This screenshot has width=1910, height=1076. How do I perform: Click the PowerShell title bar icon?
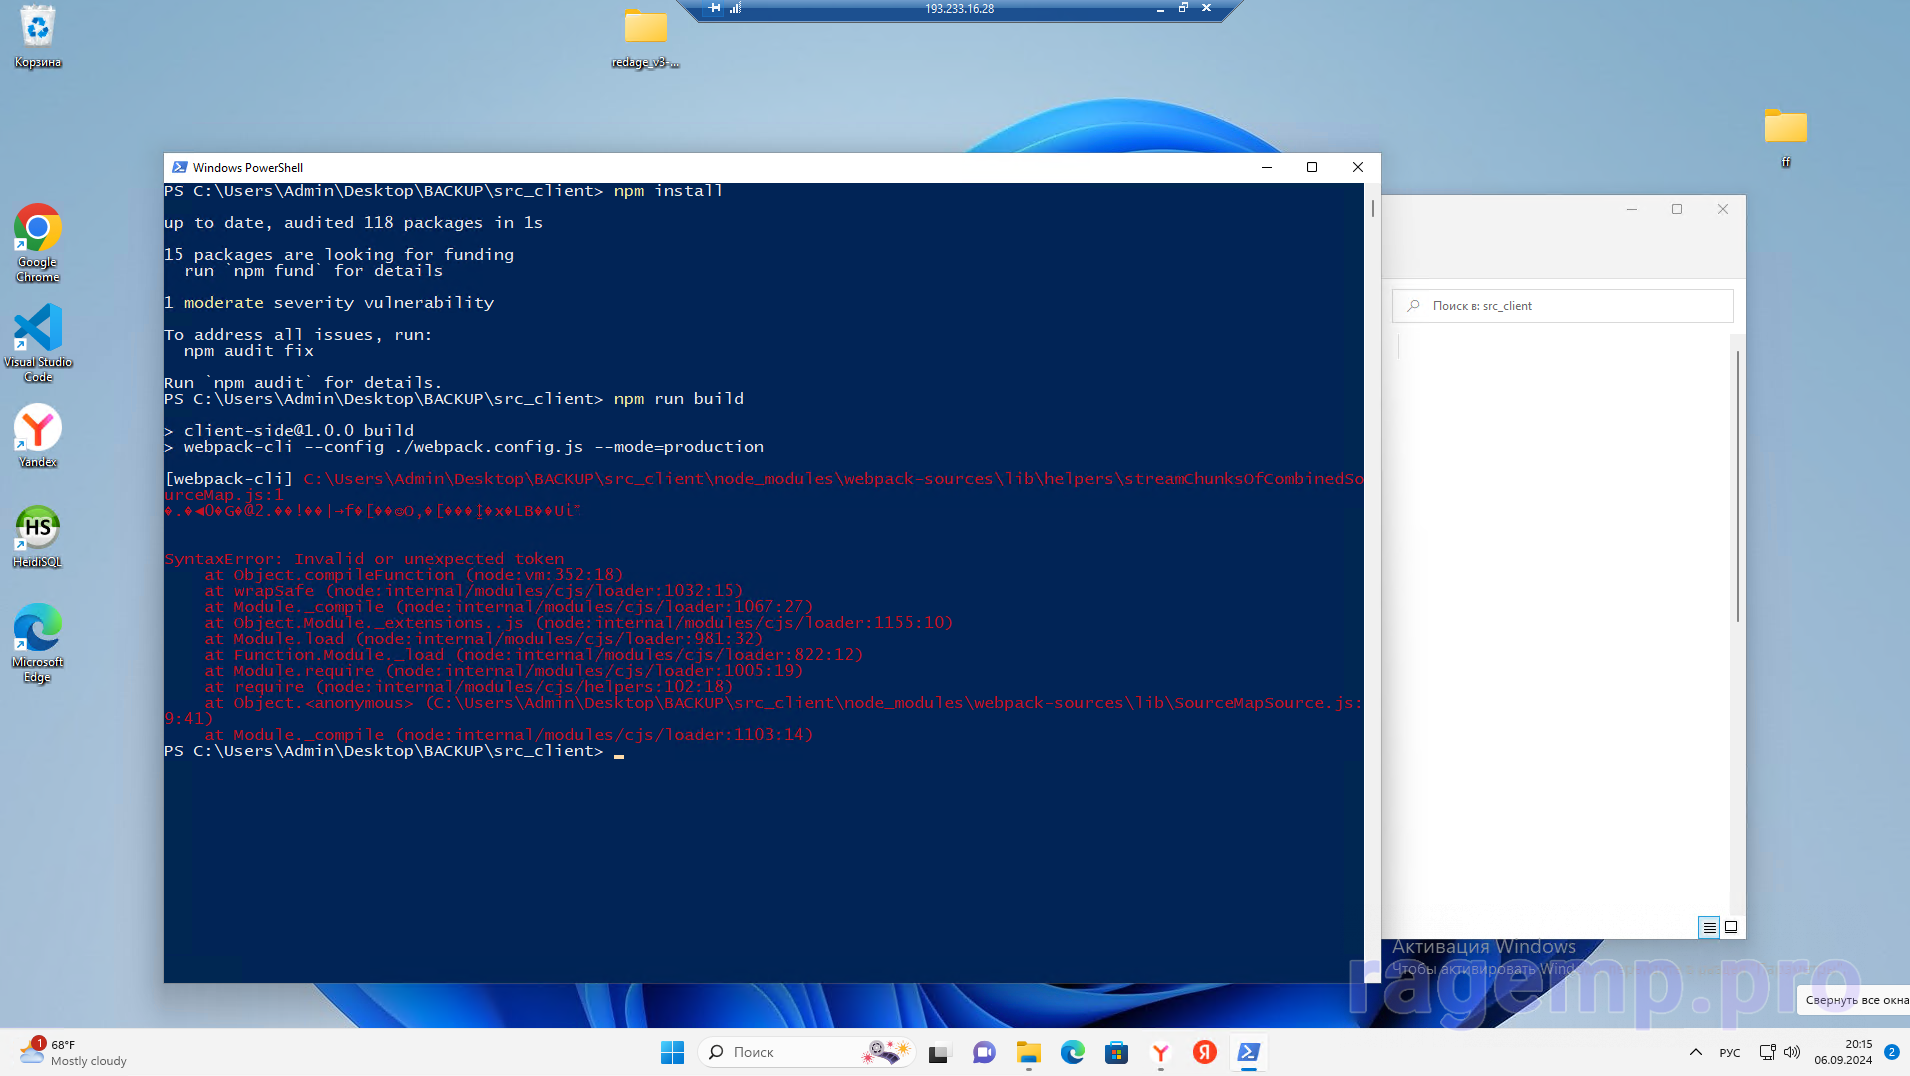coord(179,167)
